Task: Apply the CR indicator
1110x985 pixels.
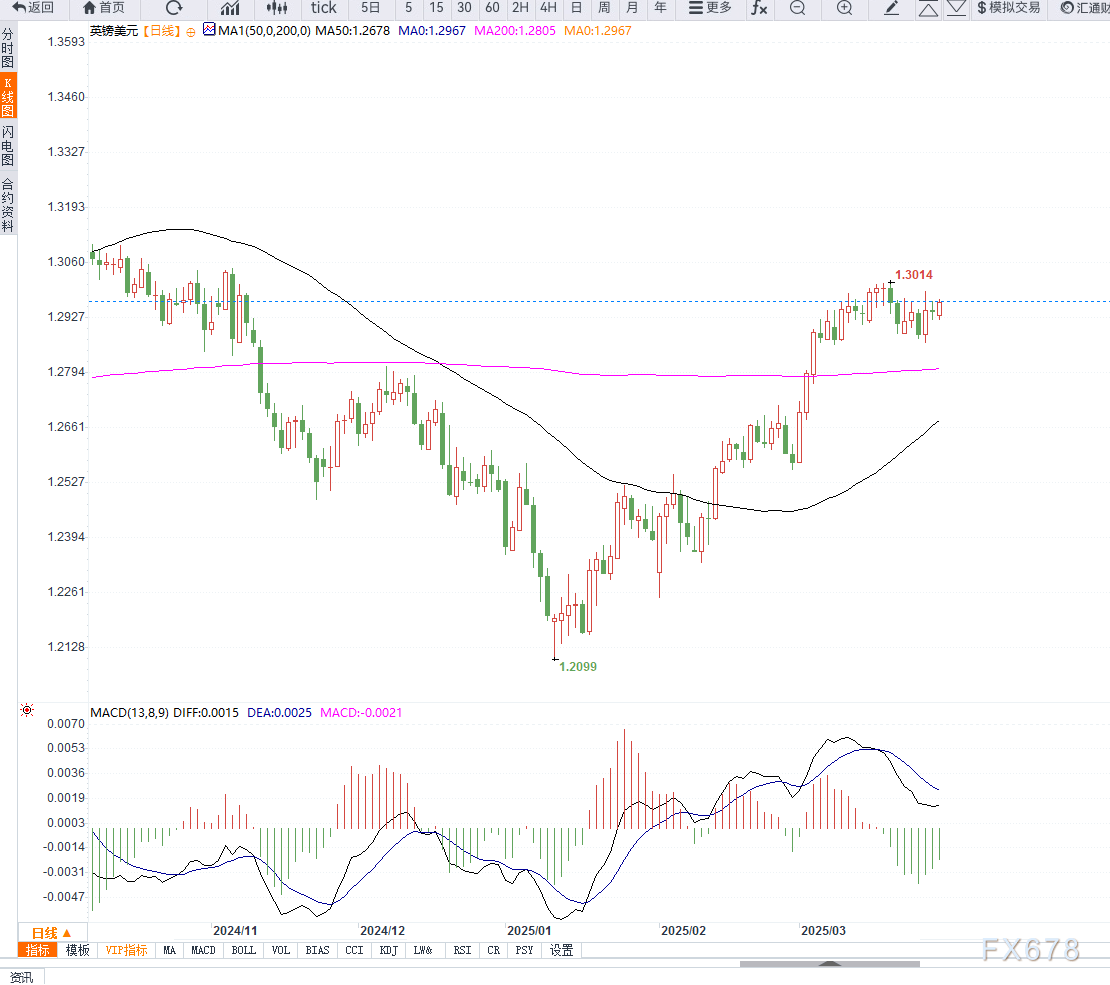Action: [493, 950]
